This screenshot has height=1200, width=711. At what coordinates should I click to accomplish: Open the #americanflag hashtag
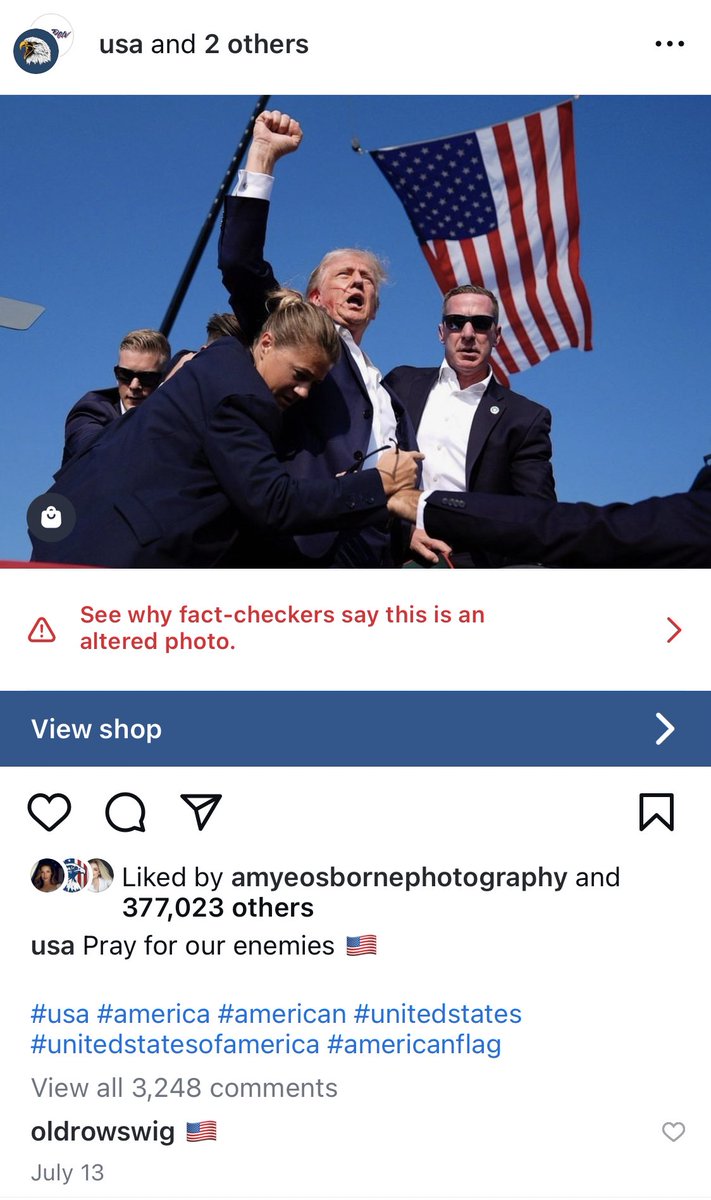(414, 1045)
